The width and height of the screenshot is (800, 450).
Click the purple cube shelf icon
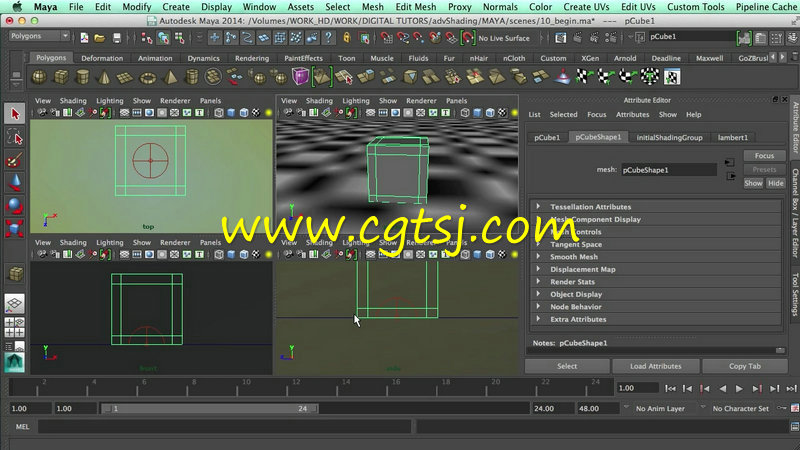click(x=300, y=77)
